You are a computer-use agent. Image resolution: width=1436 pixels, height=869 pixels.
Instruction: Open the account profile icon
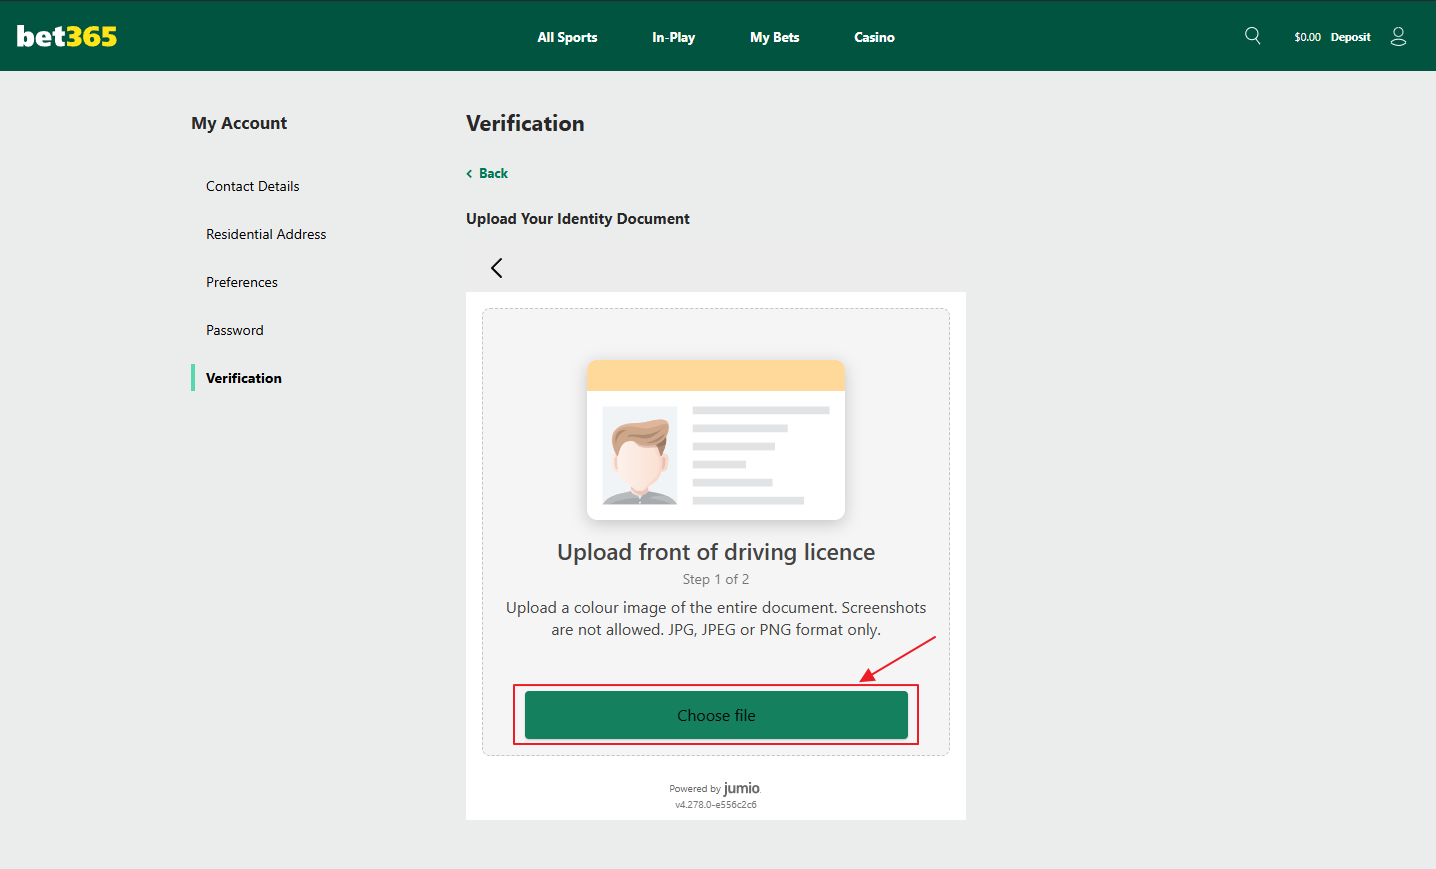tap(1398, 36)
